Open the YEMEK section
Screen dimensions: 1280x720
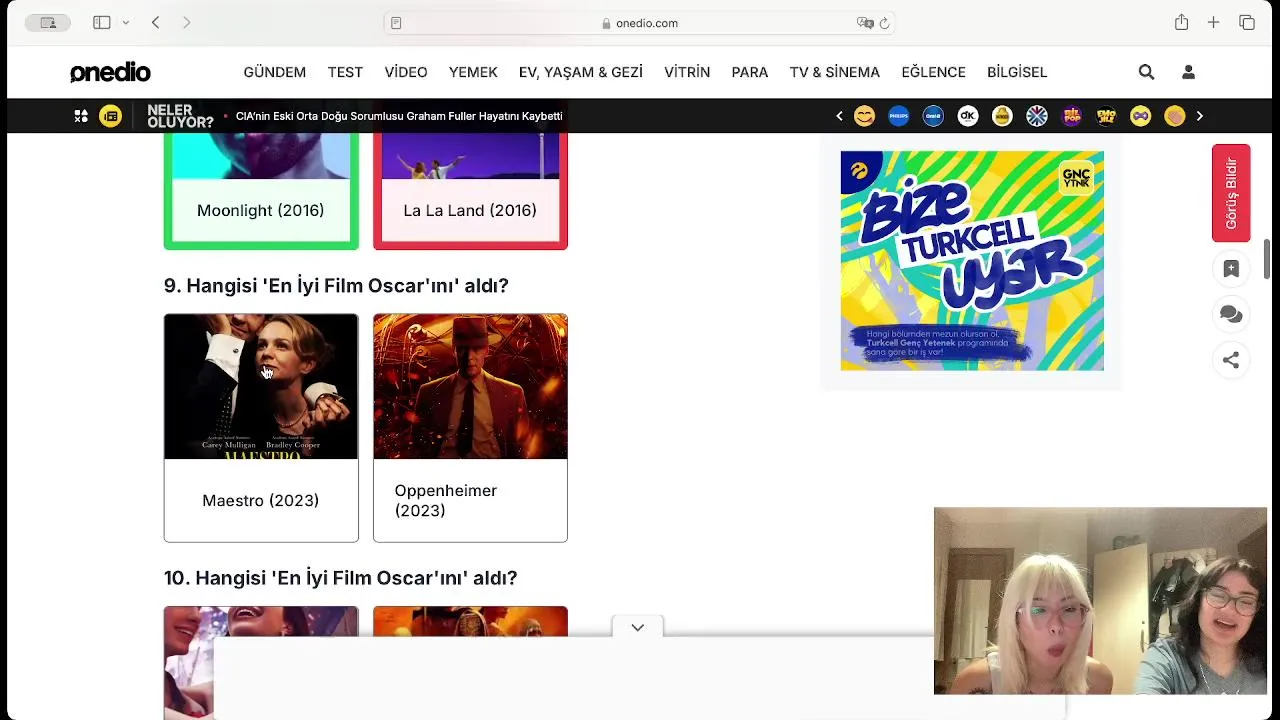(x=473, y=72)
